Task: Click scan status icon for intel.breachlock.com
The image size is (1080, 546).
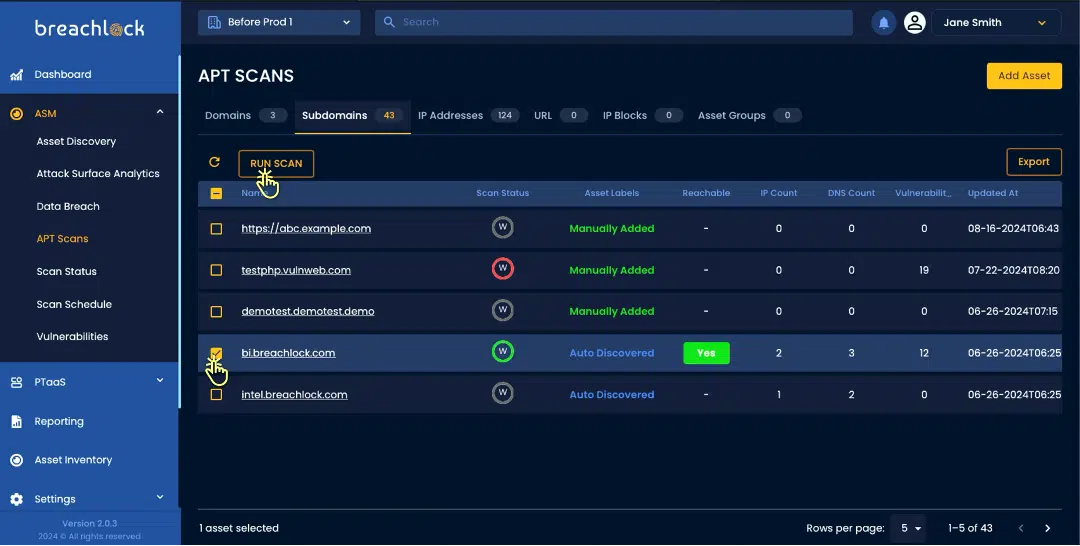Action: point(503,393)
